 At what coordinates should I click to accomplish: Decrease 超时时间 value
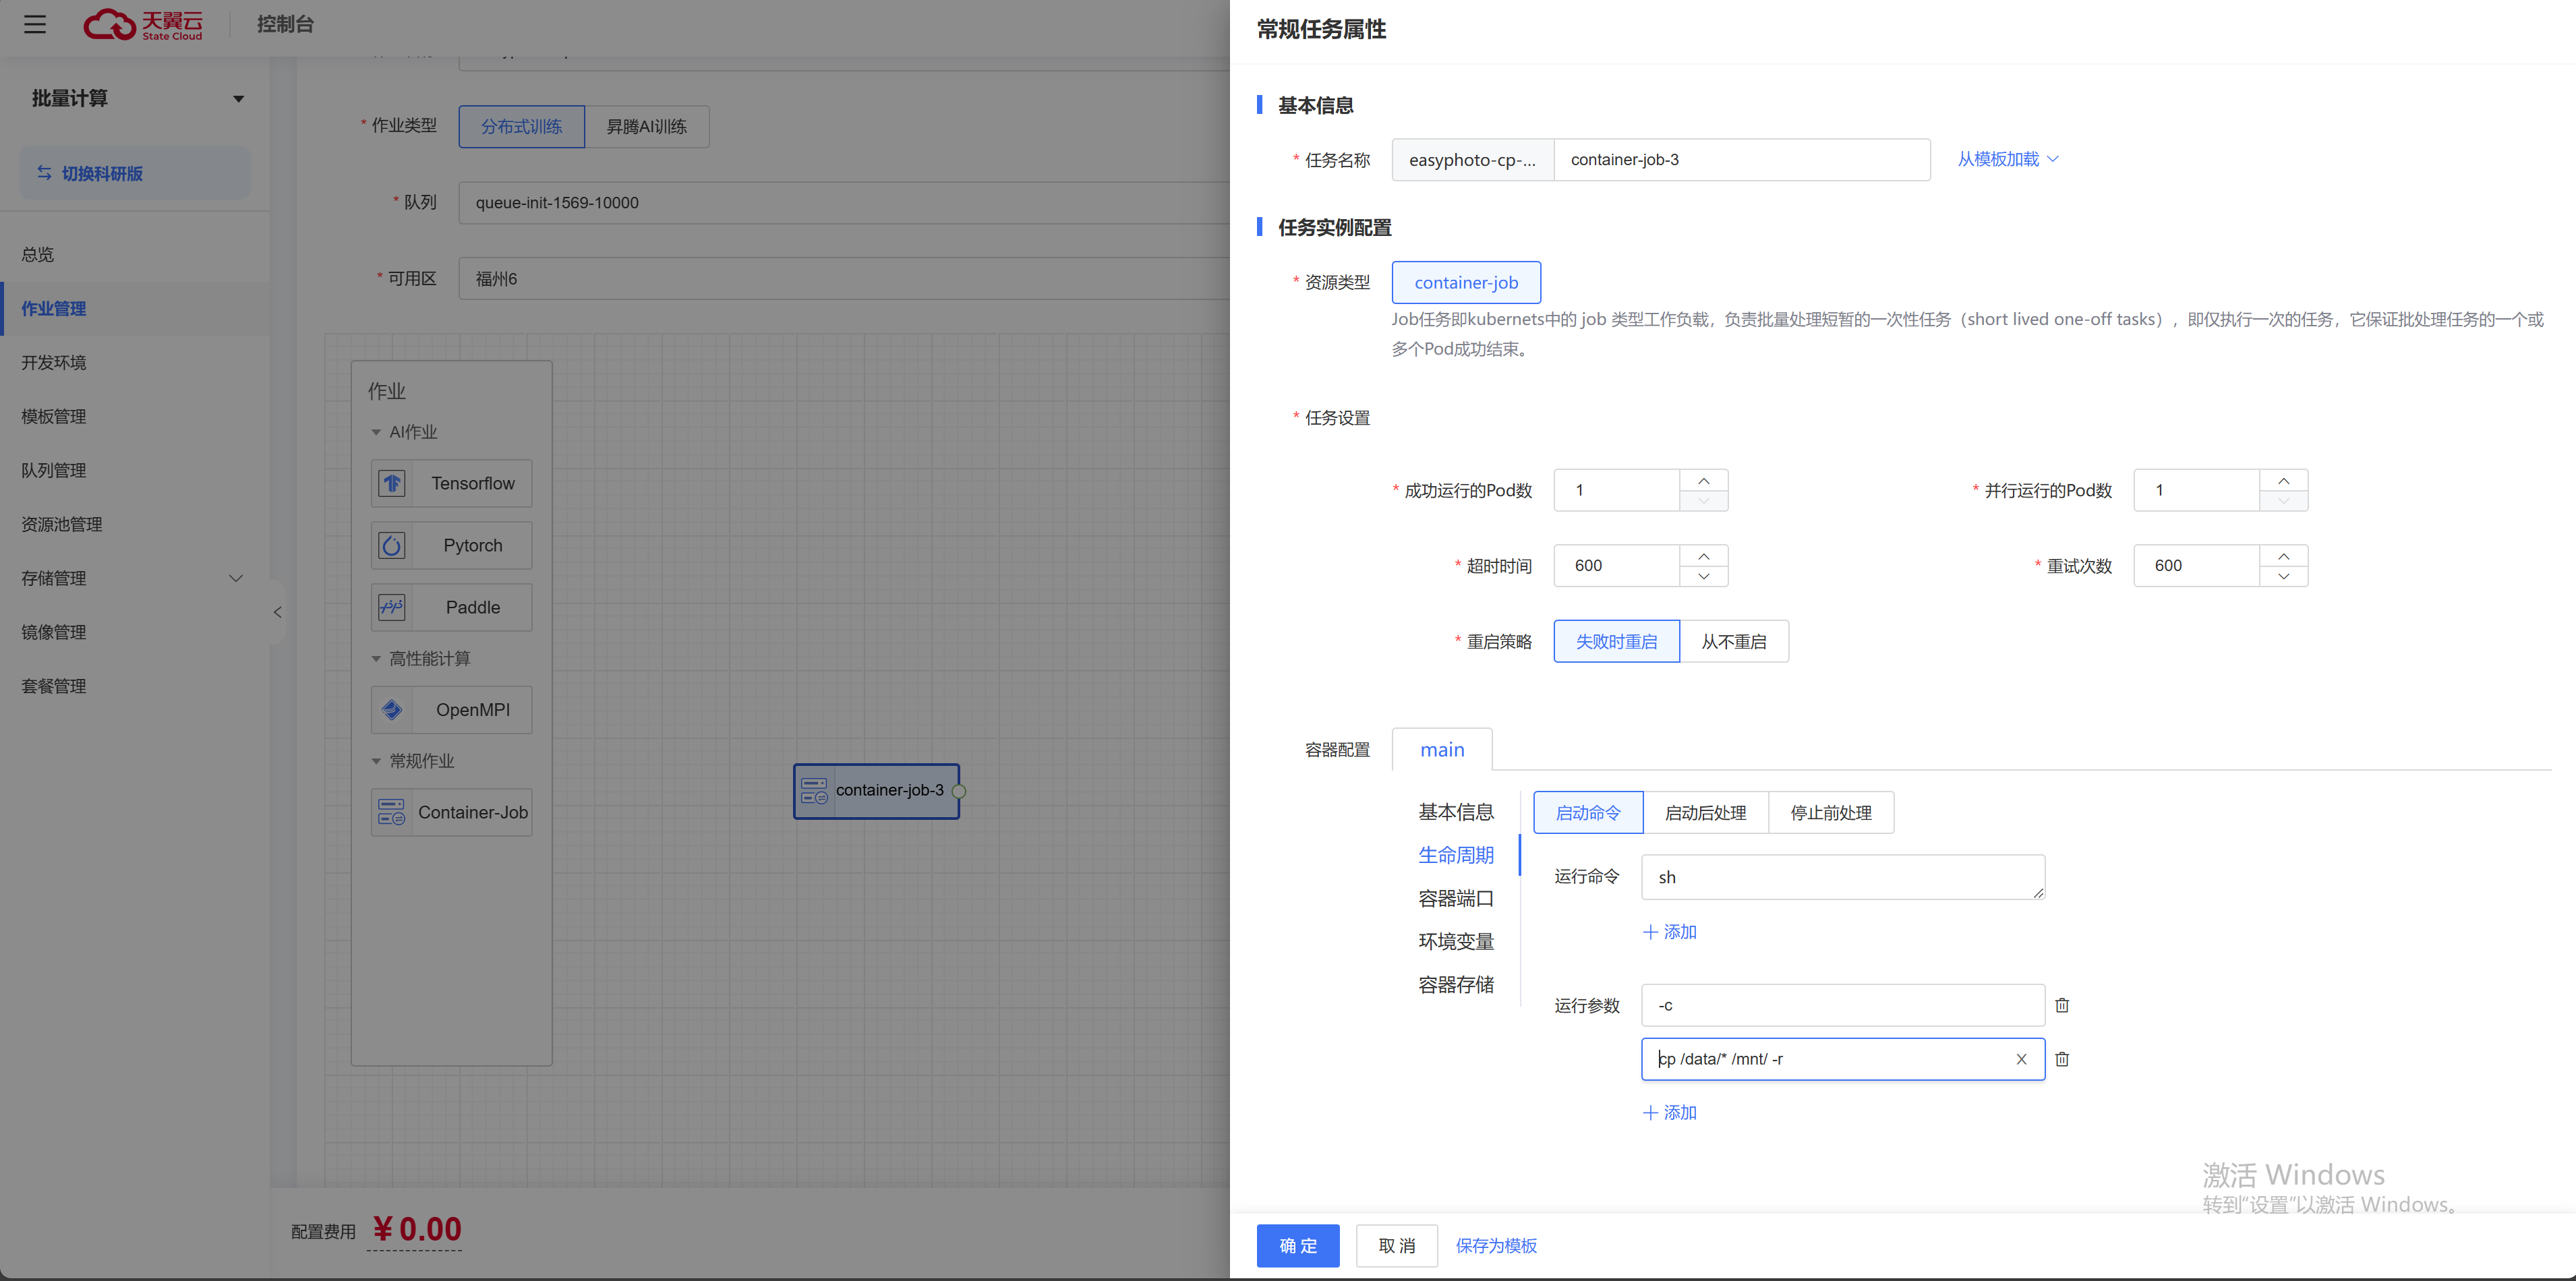coord(1703,577)
